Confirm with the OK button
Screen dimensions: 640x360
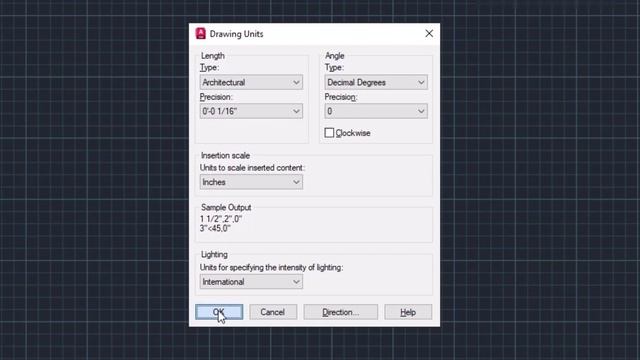point(219,312)
